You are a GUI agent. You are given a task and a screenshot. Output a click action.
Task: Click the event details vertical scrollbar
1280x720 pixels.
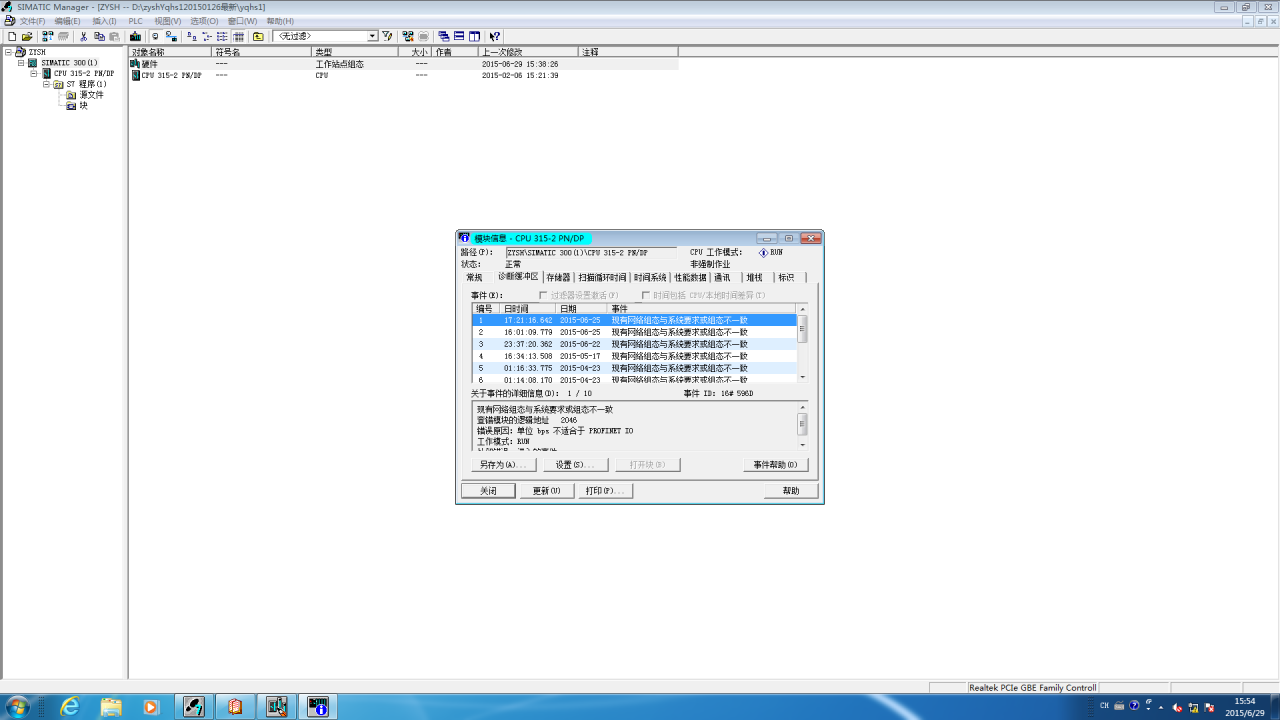pyautogui.click(x=802, y=427)
